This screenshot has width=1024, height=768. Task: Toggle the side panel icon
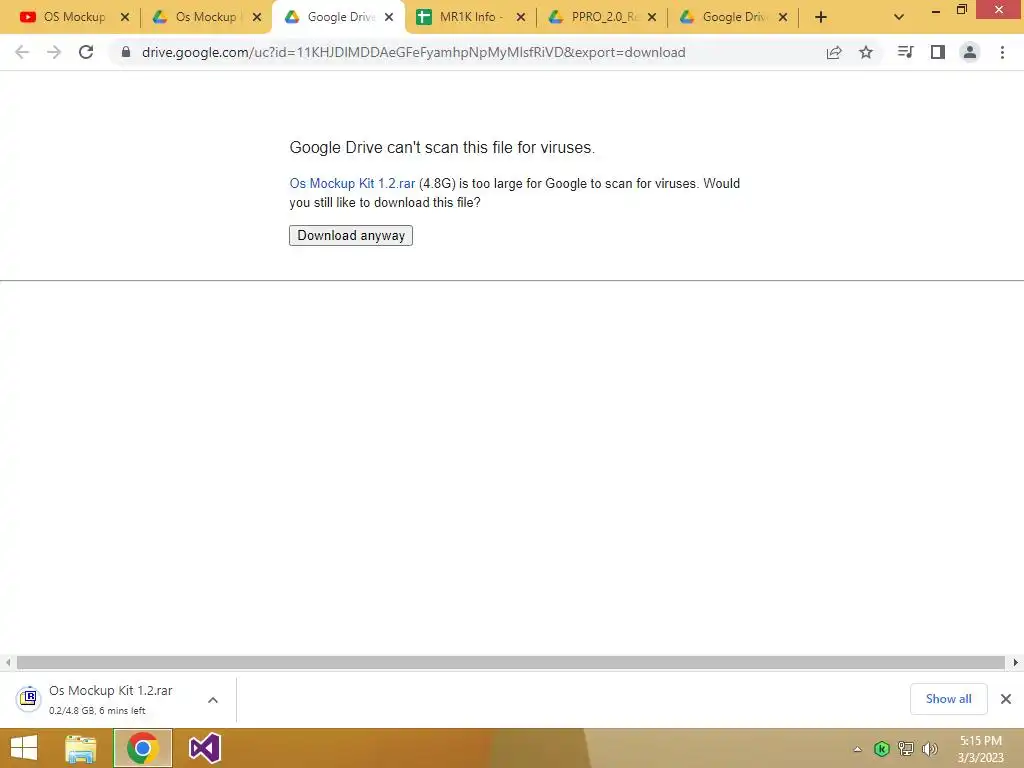pyautogui.click(x=938, y=52)
